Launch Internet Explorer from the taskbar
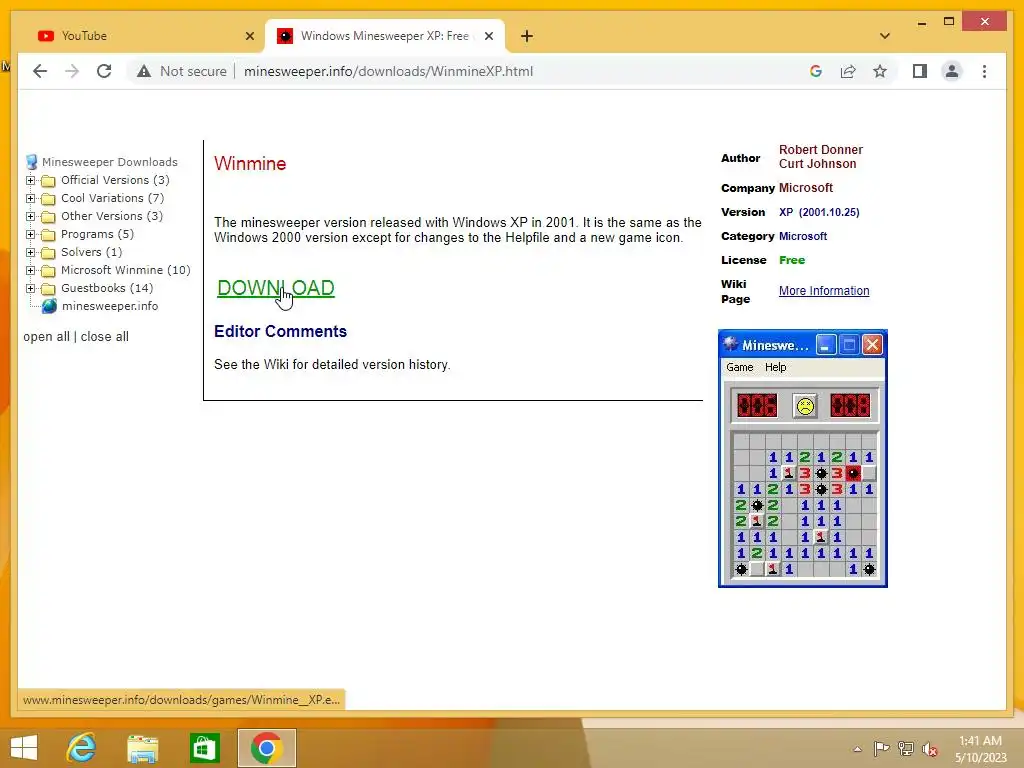 pyautogui.click(x=82, y=748)
